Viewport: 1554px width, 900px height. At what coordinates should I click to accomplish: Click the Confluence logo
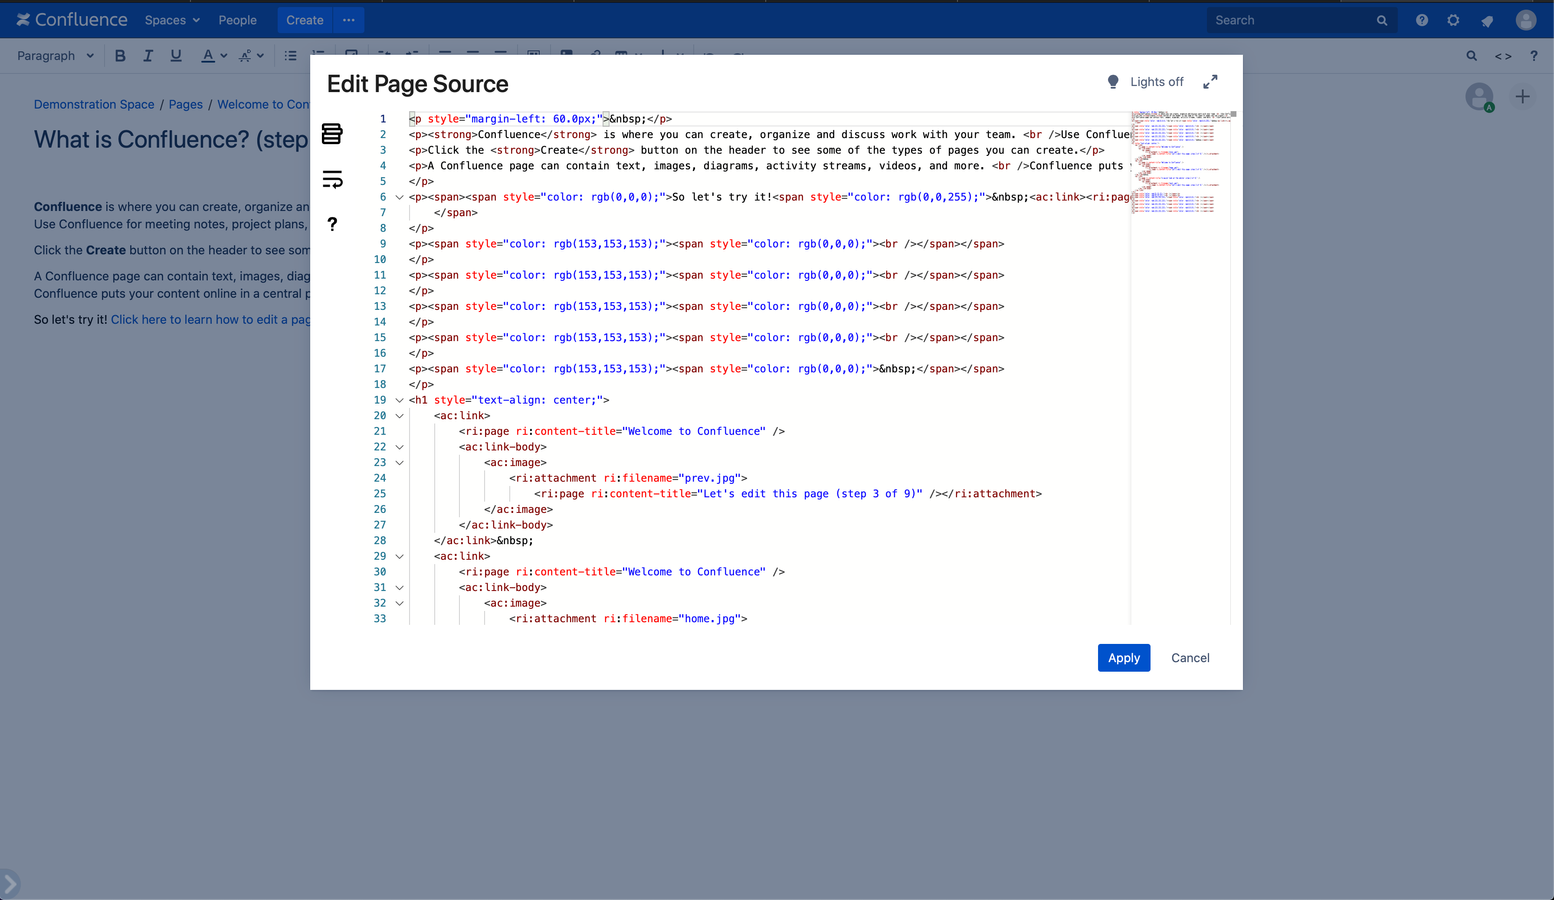pos(72,20)
